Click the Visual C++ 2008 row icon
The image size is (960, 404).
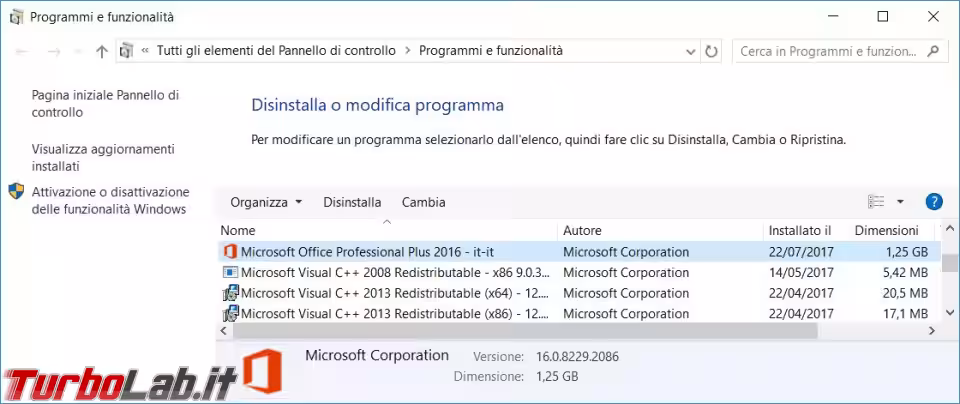(230, 272)
